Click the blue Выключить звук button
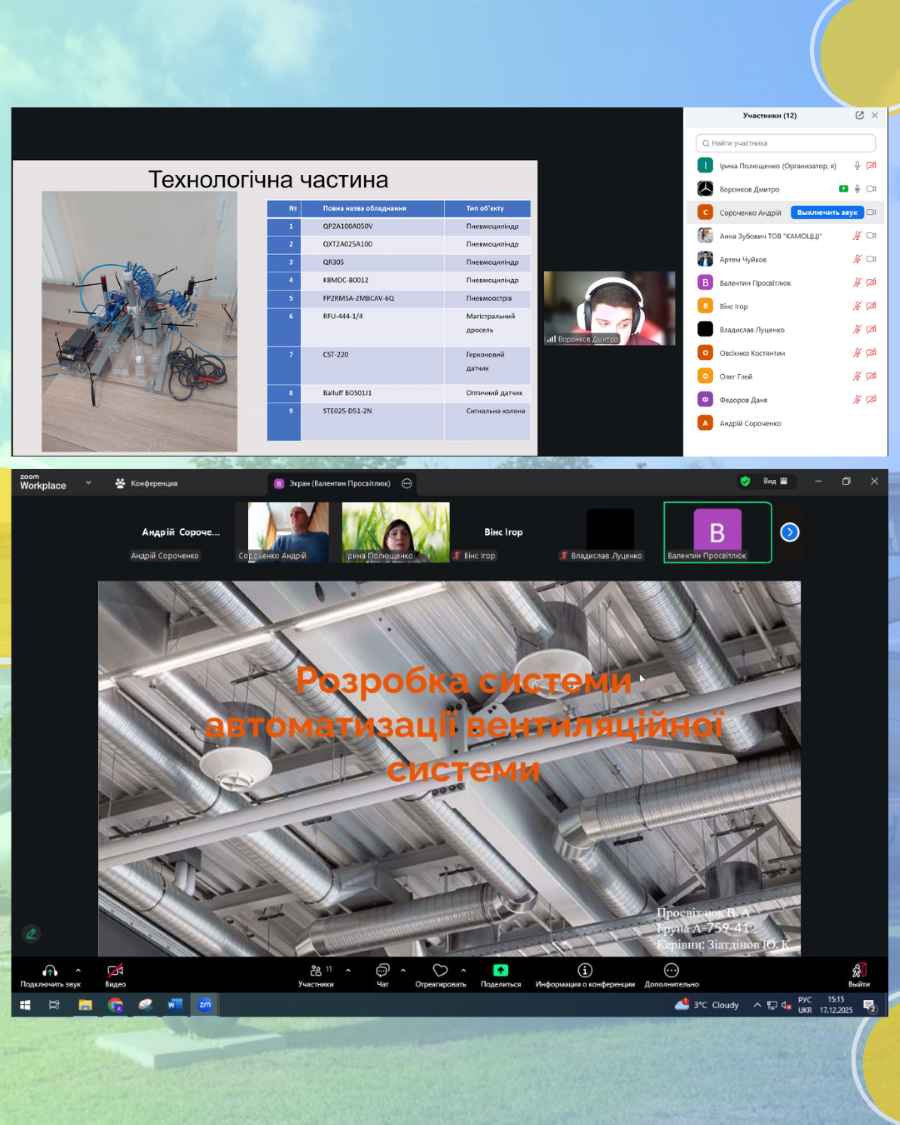 [826, 212]
